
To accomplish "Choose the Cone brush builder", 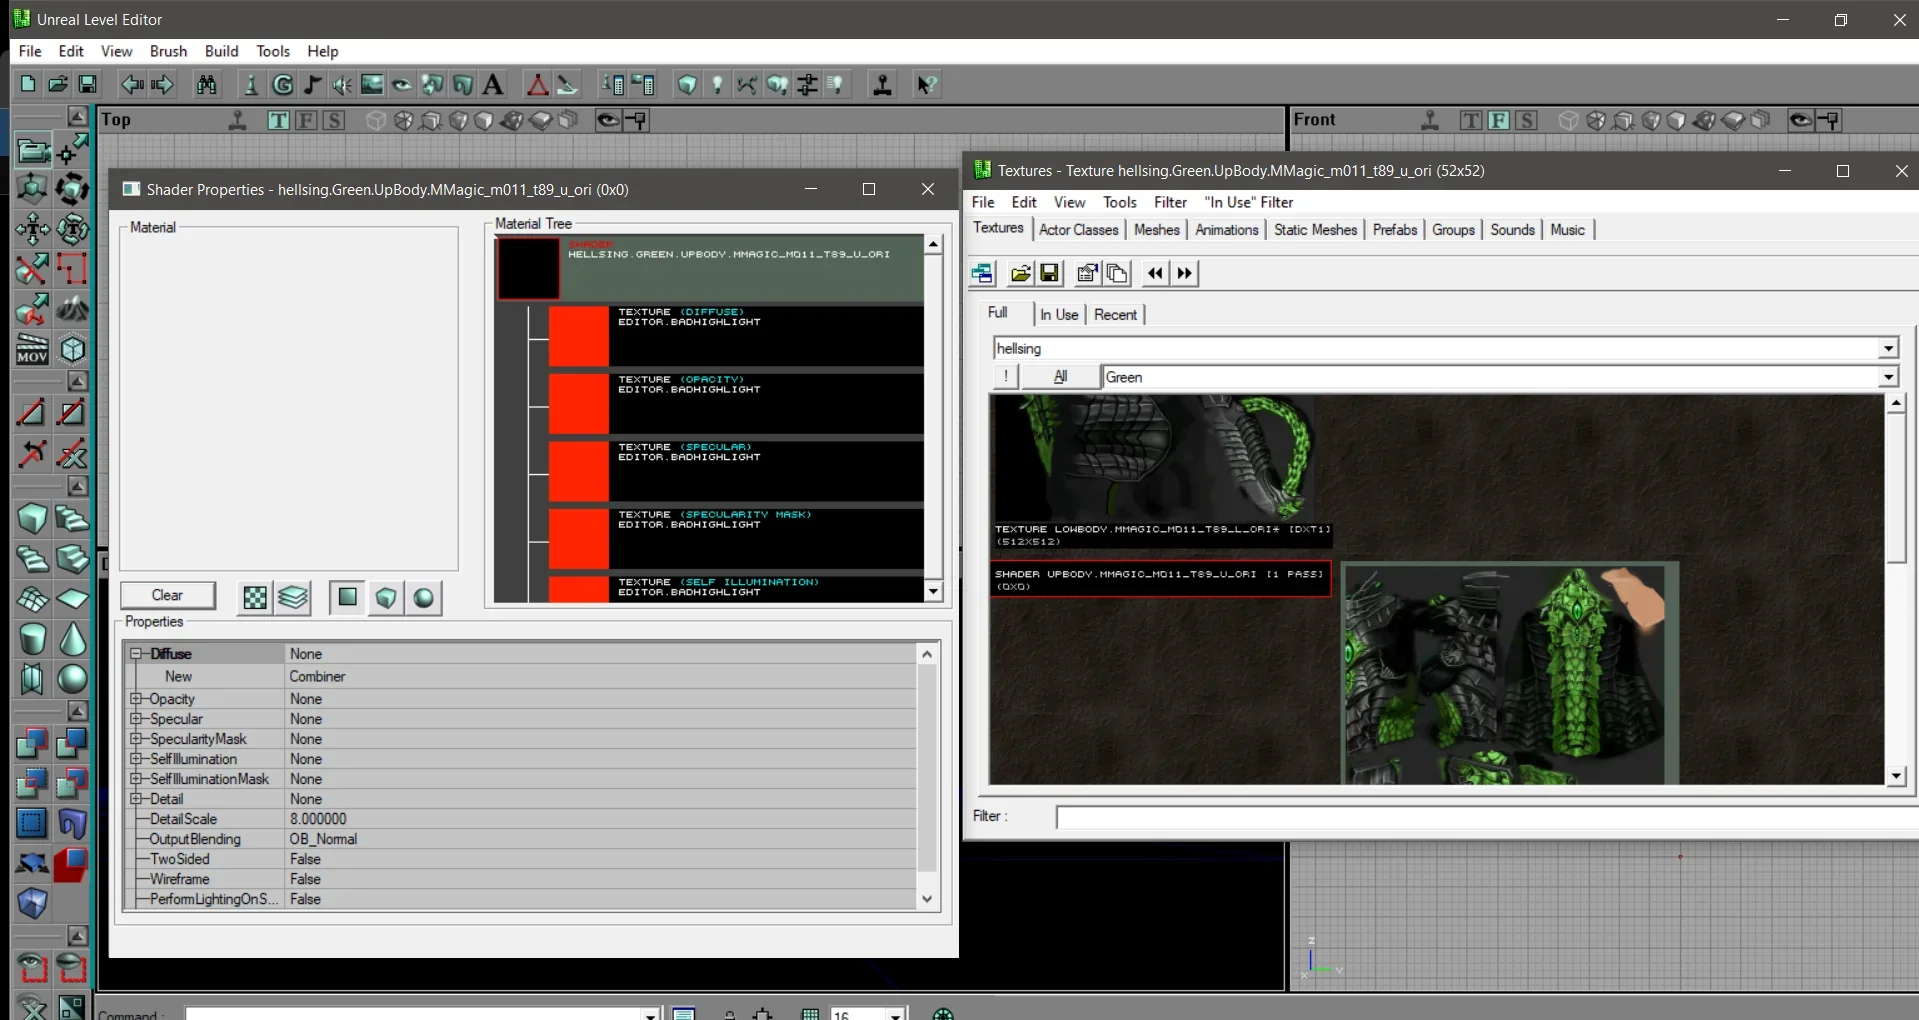I will tap(72, 640).
